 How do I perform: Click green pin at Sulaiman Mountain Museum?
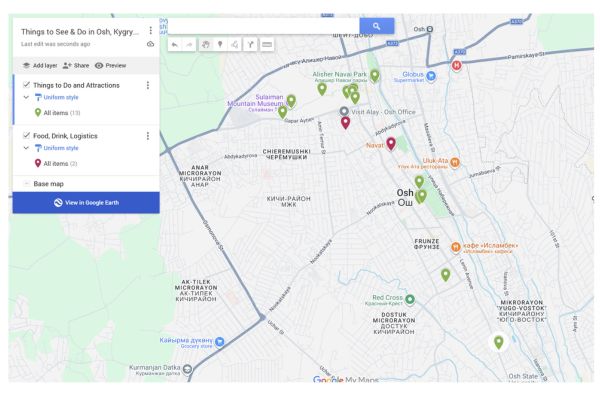click(x=291, y=101)
